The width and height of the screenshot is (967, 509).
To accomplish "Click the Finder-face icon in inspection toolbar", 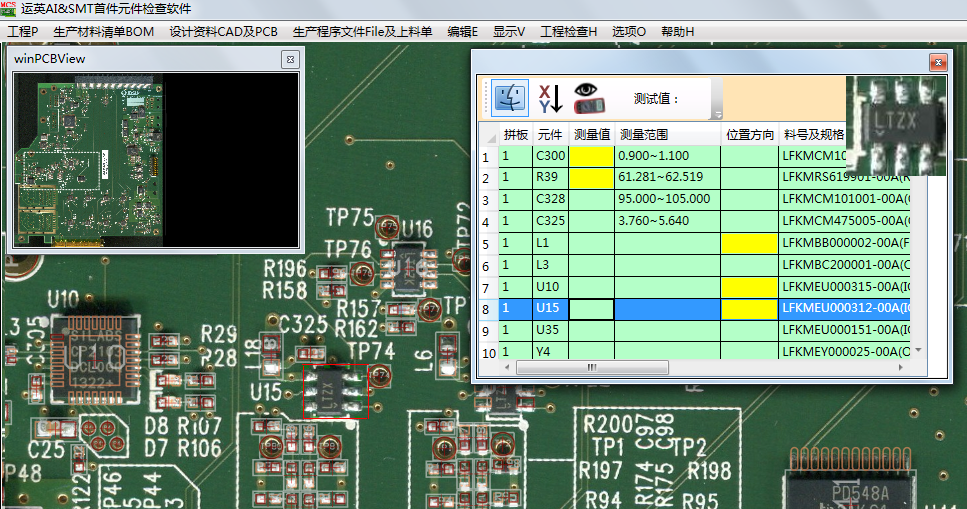I will click(x=510, y=98).
